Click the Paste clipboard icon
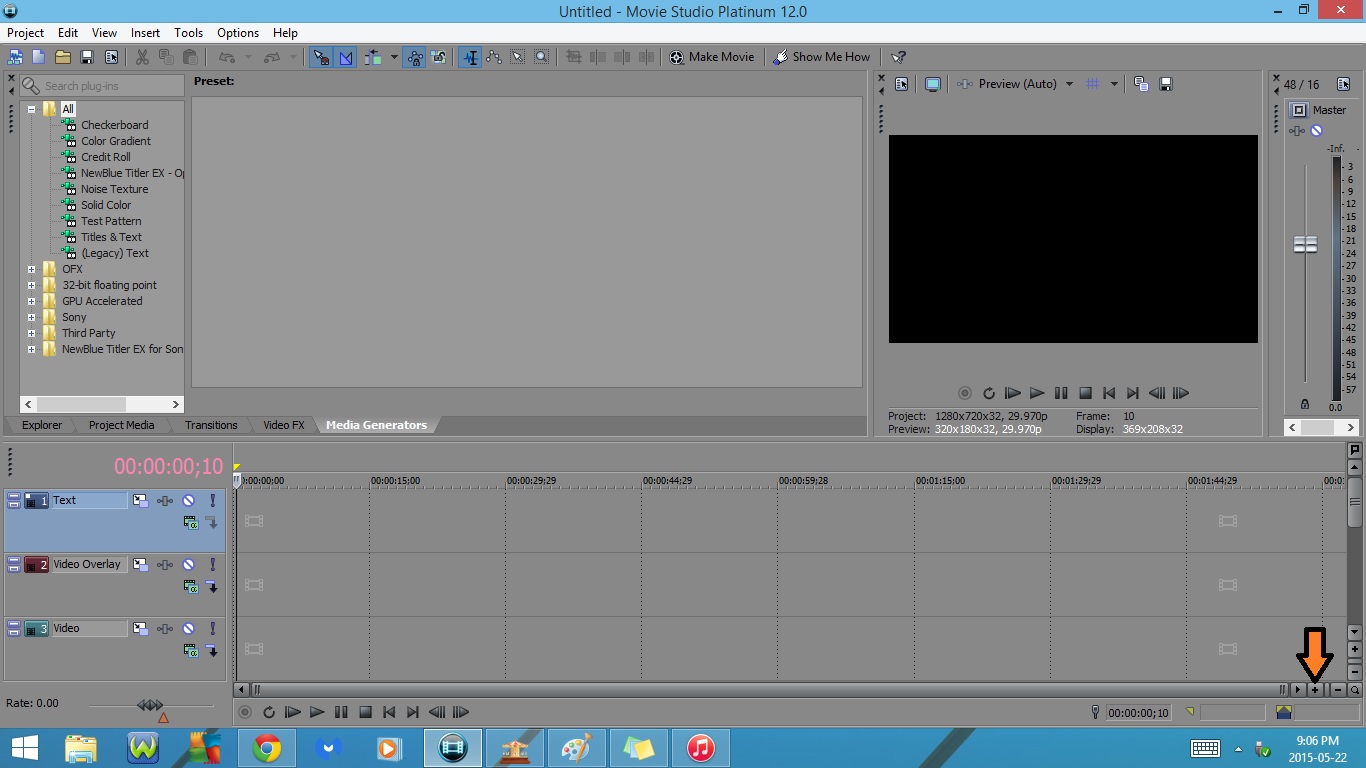 190,57
